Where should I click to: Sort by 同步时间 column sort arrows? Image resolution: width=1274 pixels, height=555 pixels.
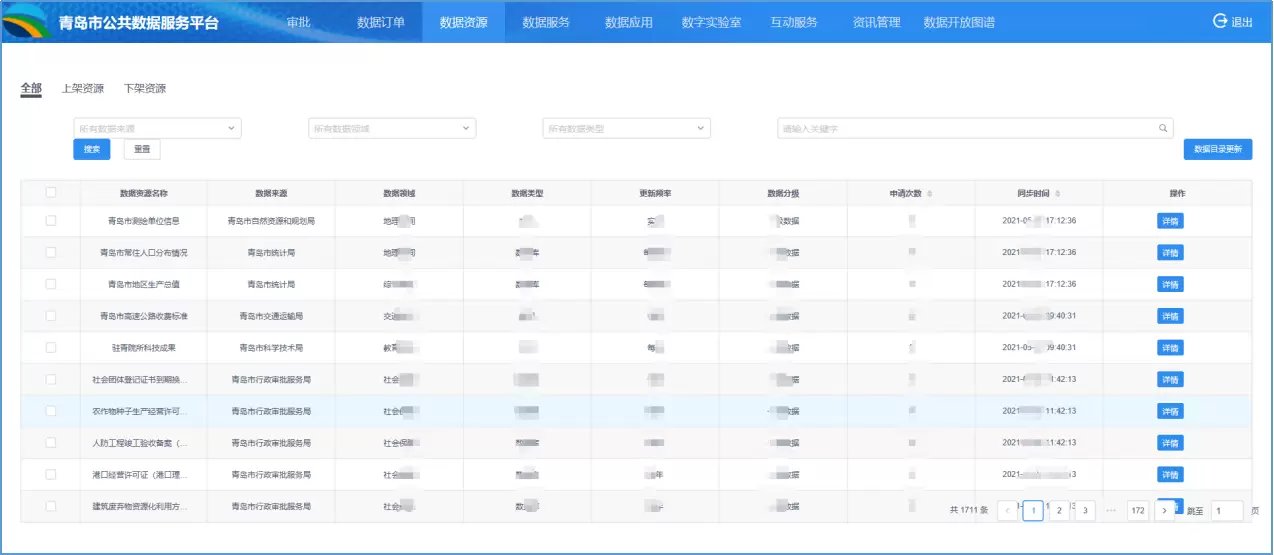[x=1058, y=193]
